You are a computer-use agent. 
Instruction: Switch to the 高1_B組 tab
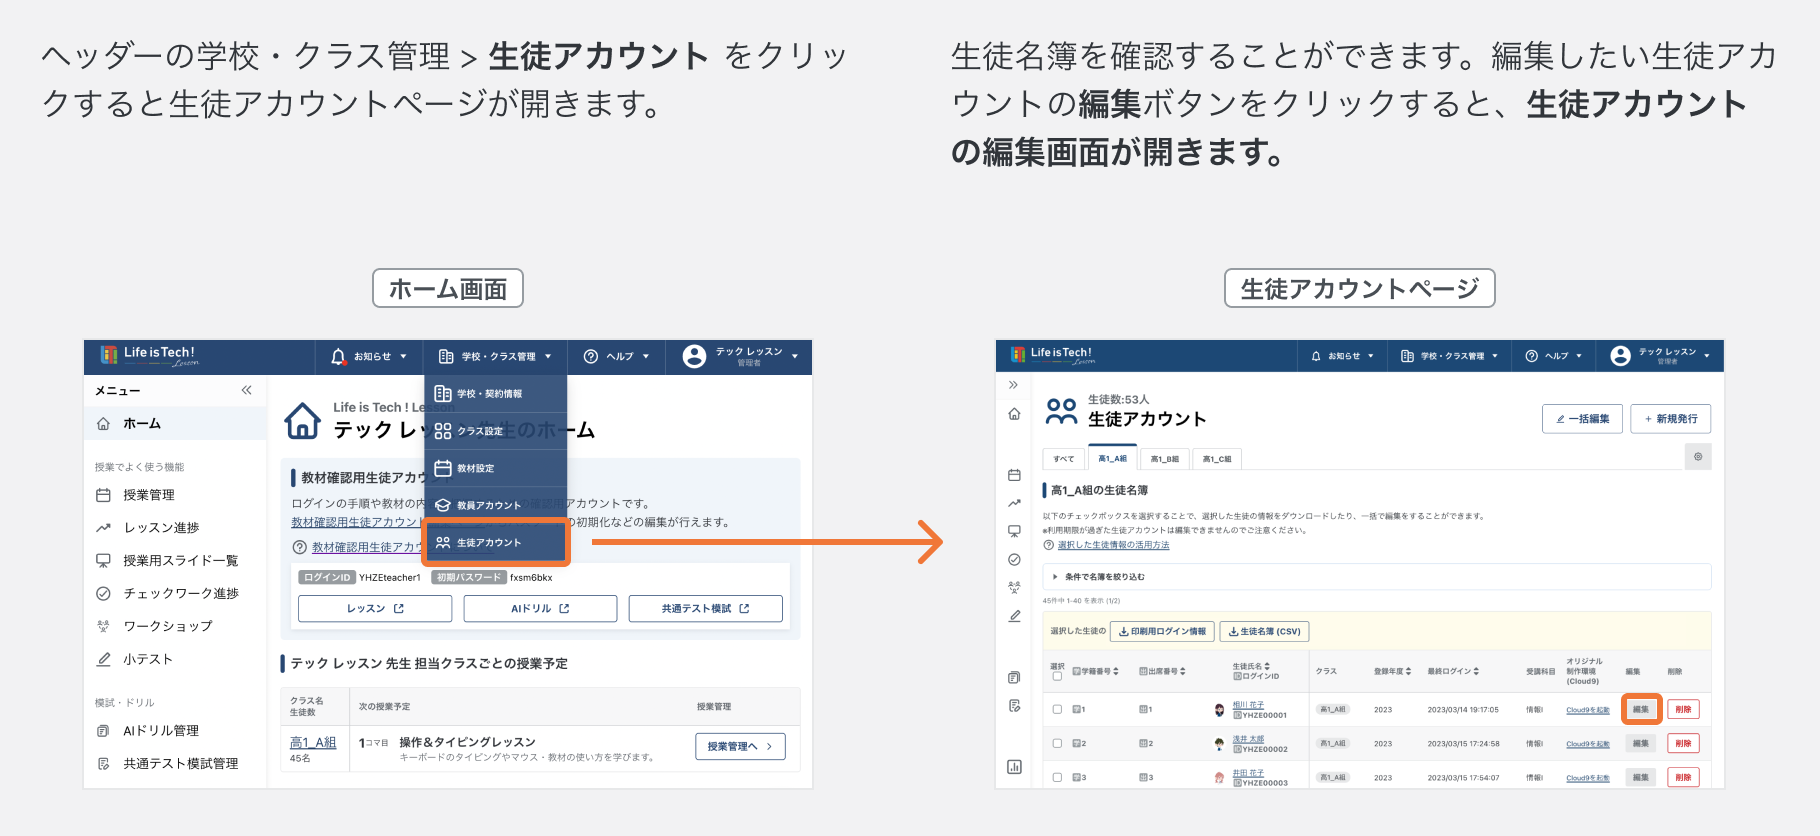point(1164,459)
